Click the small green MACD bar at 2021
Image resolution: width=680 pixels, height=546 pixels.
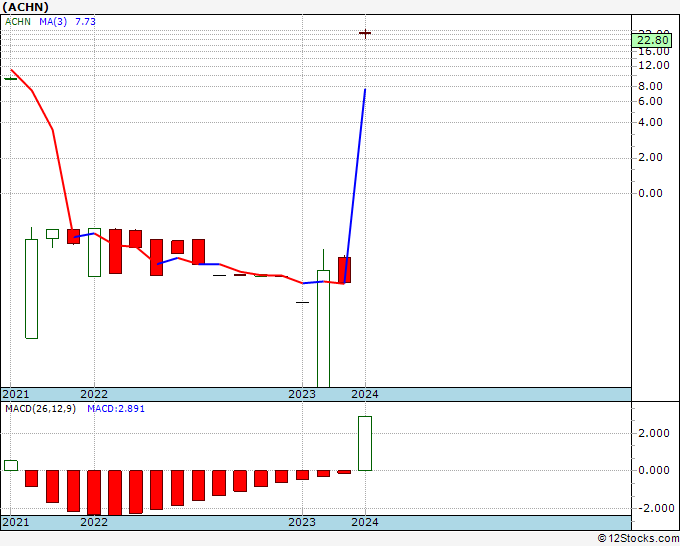11,465
